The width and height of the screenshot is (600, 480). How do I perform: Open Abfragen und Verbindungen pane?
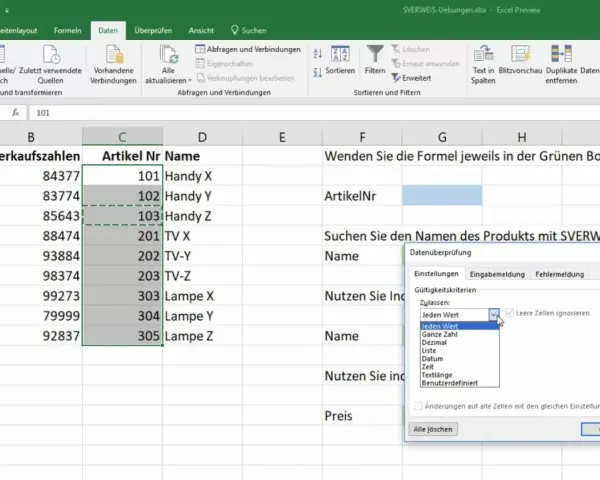pos(248,49)
